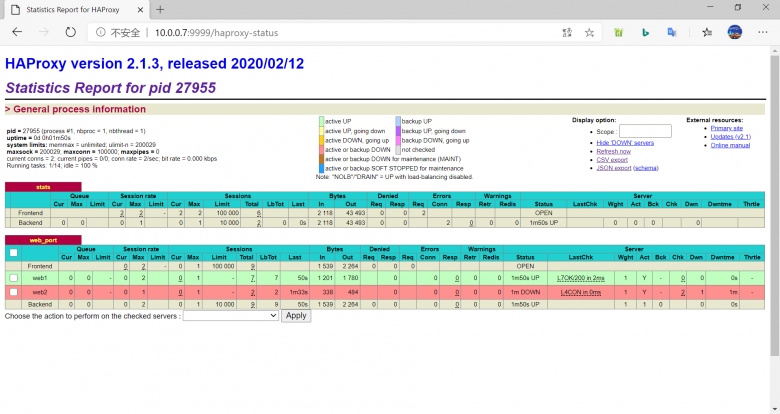Open a new tab with the plus button
Image resolution: width=780 pixels, height=414 pixels.
coord(160,9)
